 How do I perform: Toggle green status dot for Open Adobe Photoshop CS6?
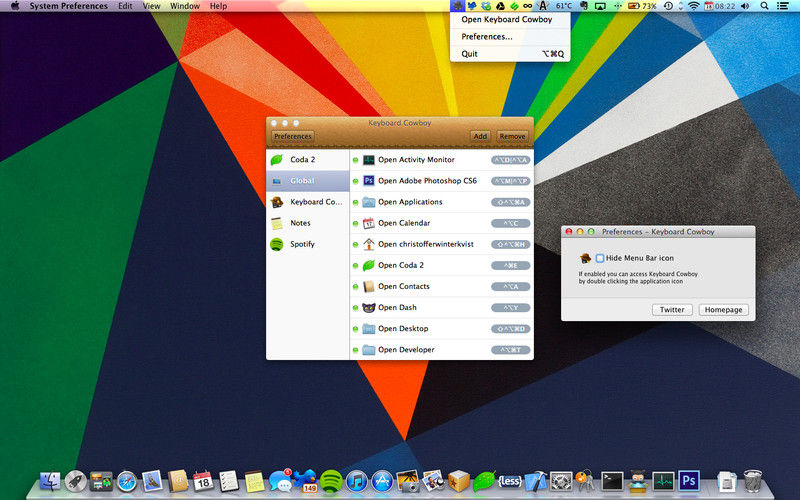356,181
